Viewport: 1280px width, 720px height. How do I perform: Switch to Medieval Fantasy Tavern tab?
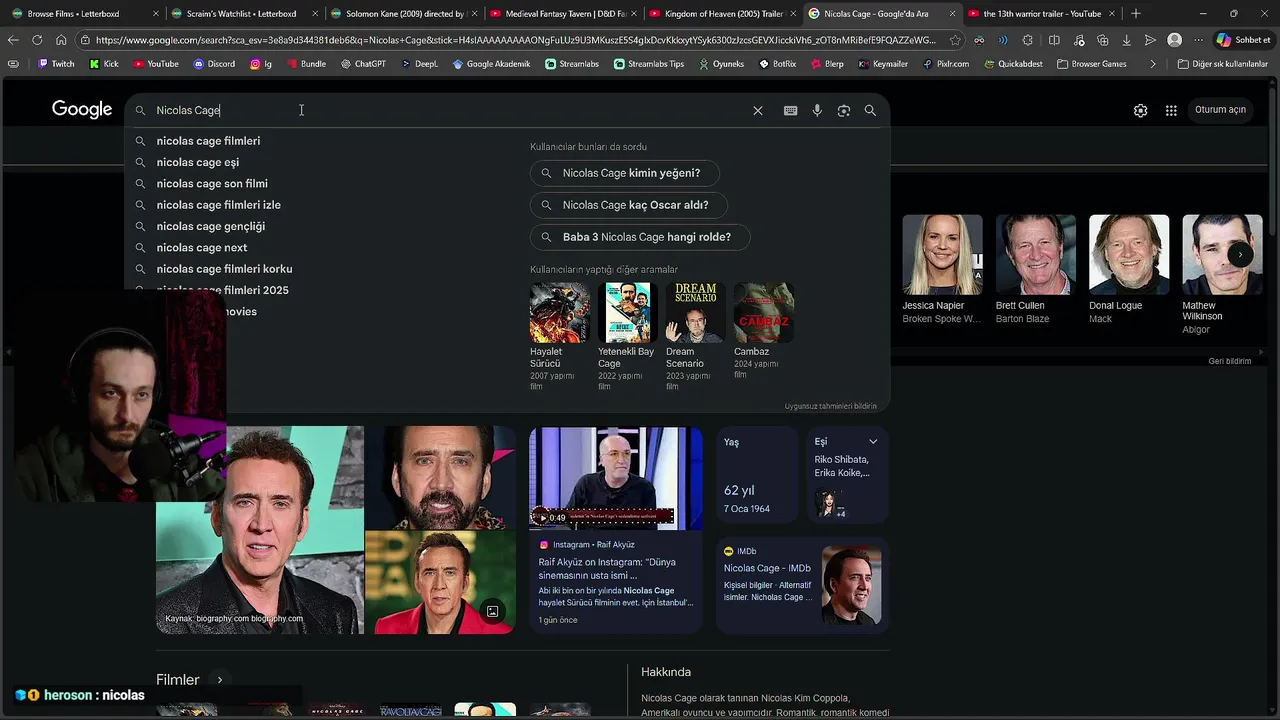pos(562,14)
